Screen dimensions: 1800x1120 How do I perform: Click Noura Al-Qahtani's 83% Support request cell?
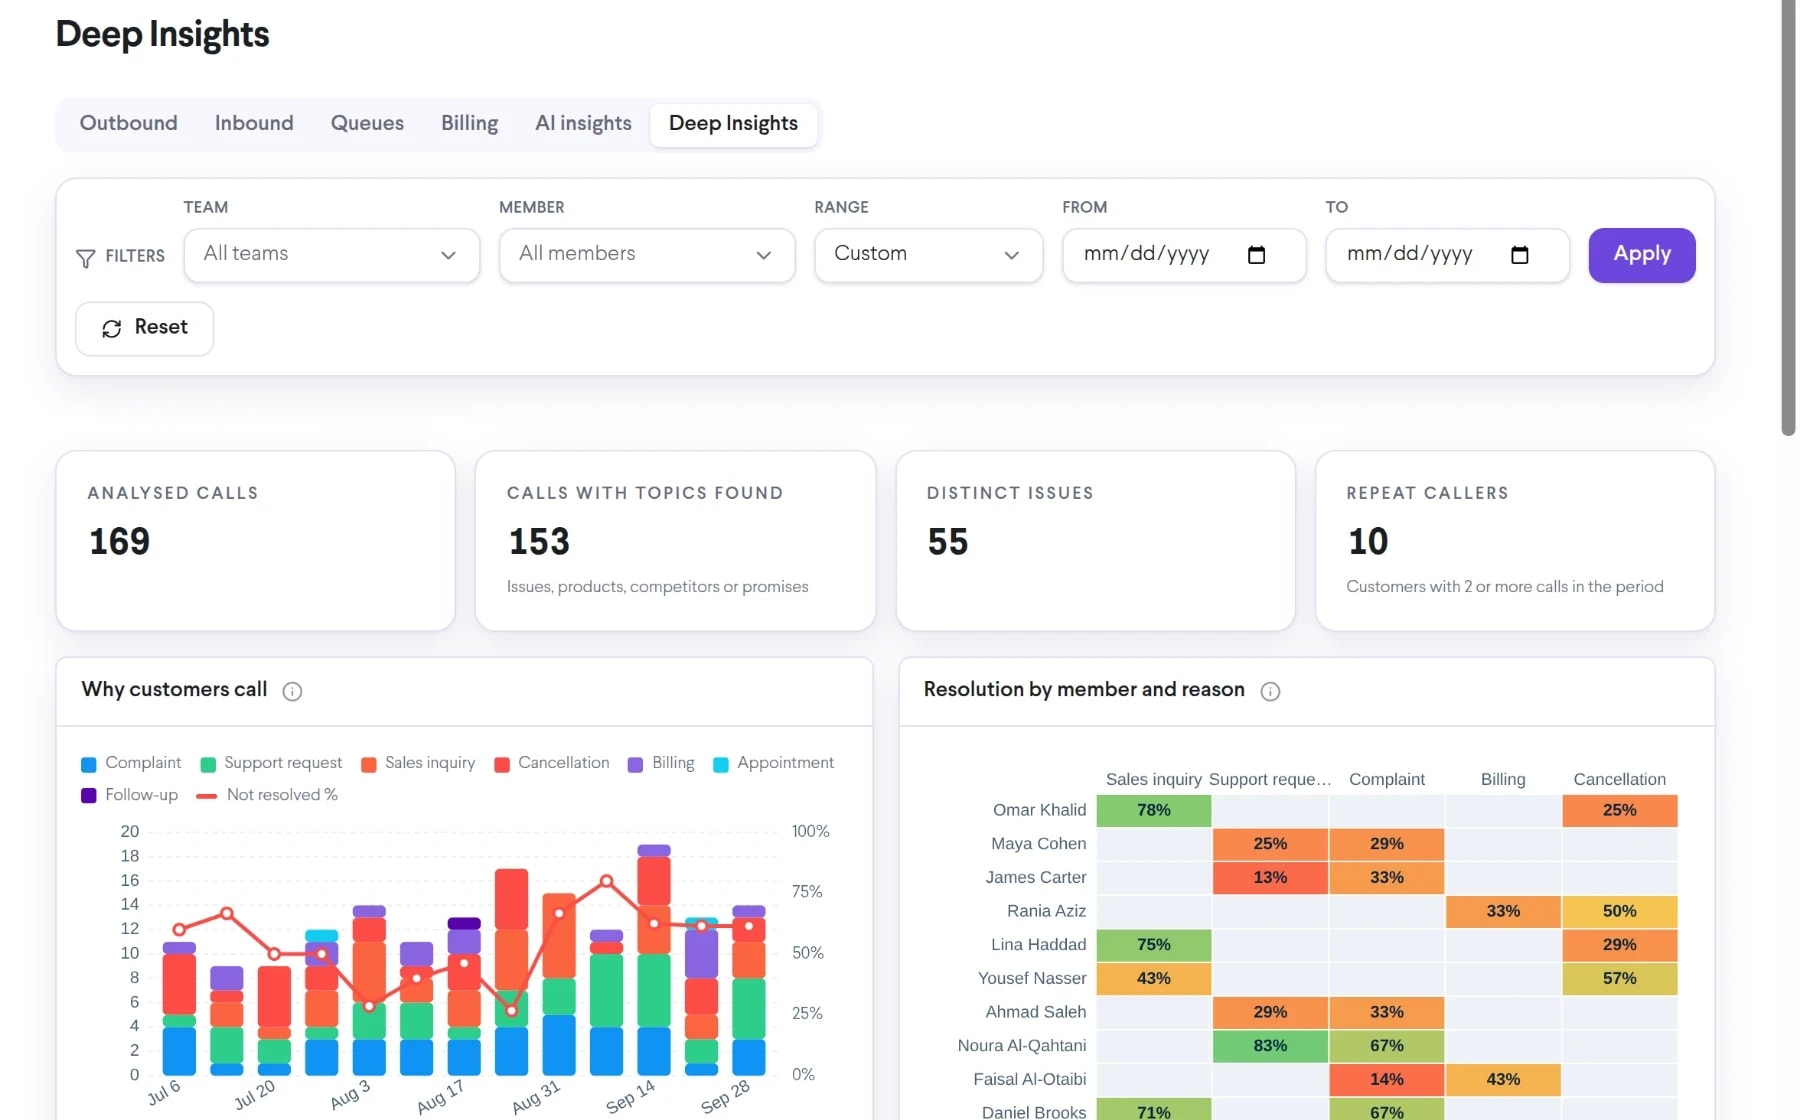[1270, 1046]
